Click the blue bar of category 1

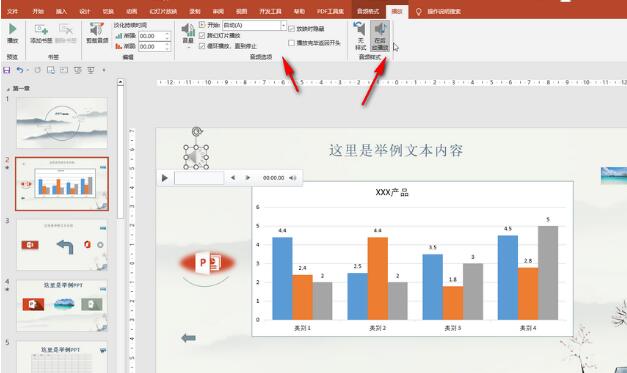(x=282, y=278)
